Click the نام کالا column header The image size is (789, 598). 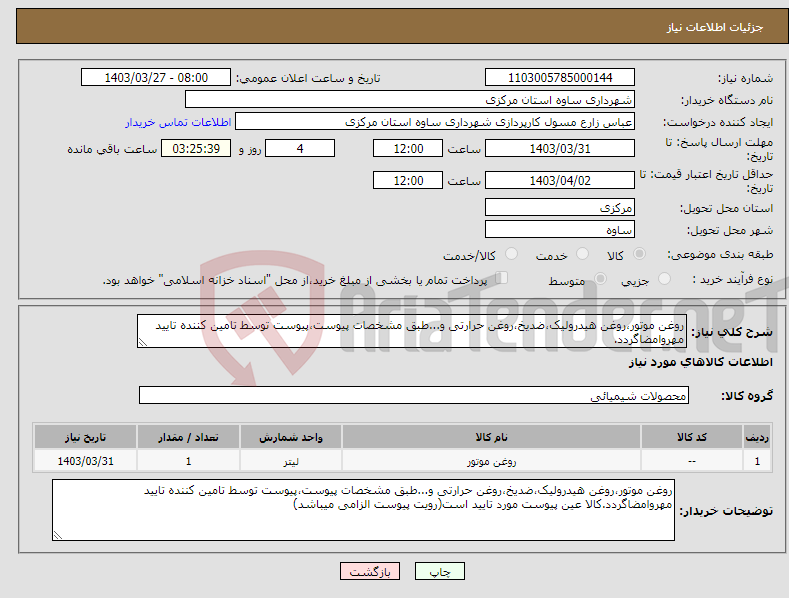[x=491, y=437]
